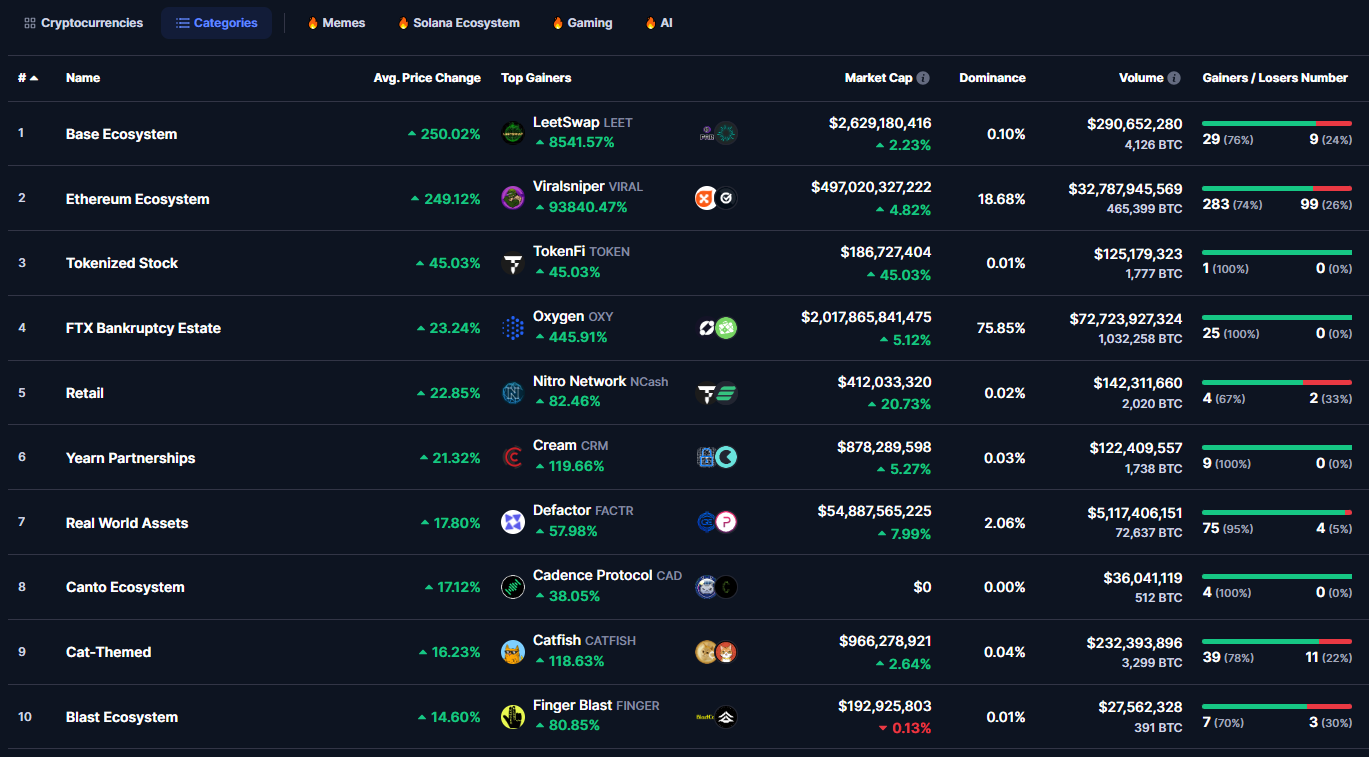Screen dimensions: 1369x757
Task: Sort by the Market Cap column header
Action: tap(878, 78)
